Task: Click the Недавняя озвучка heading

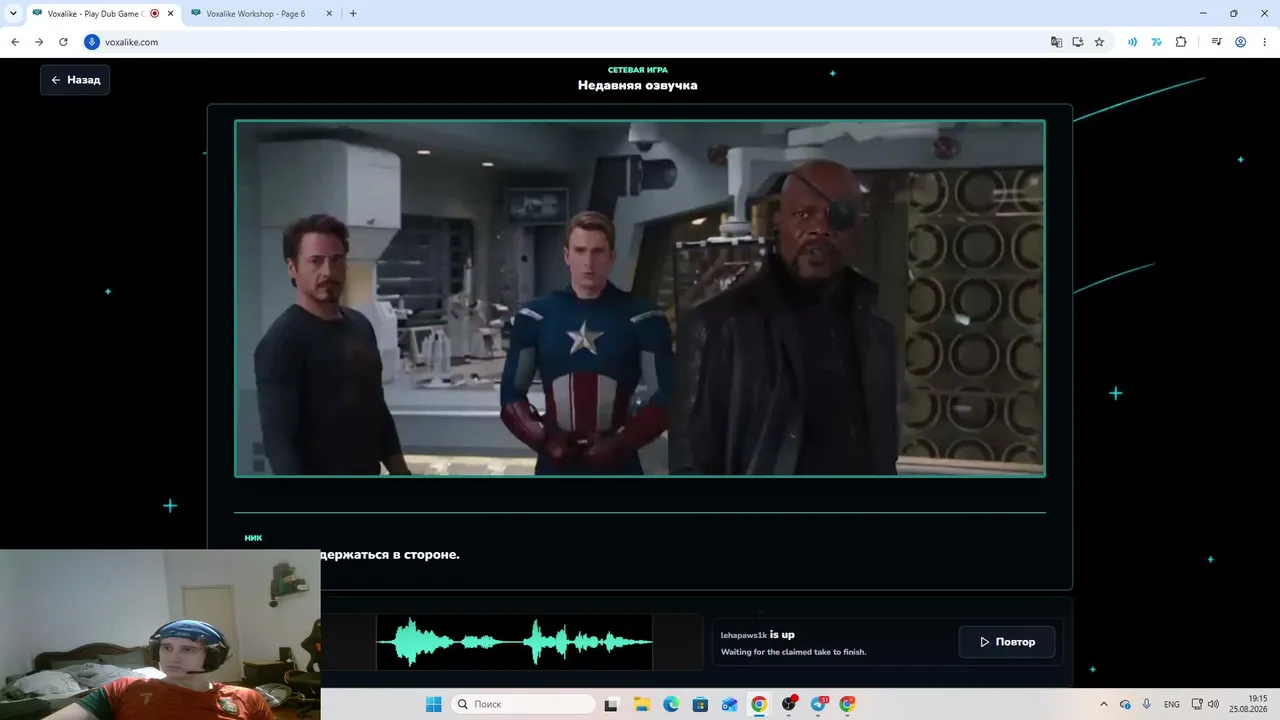Action: (638, 85)
